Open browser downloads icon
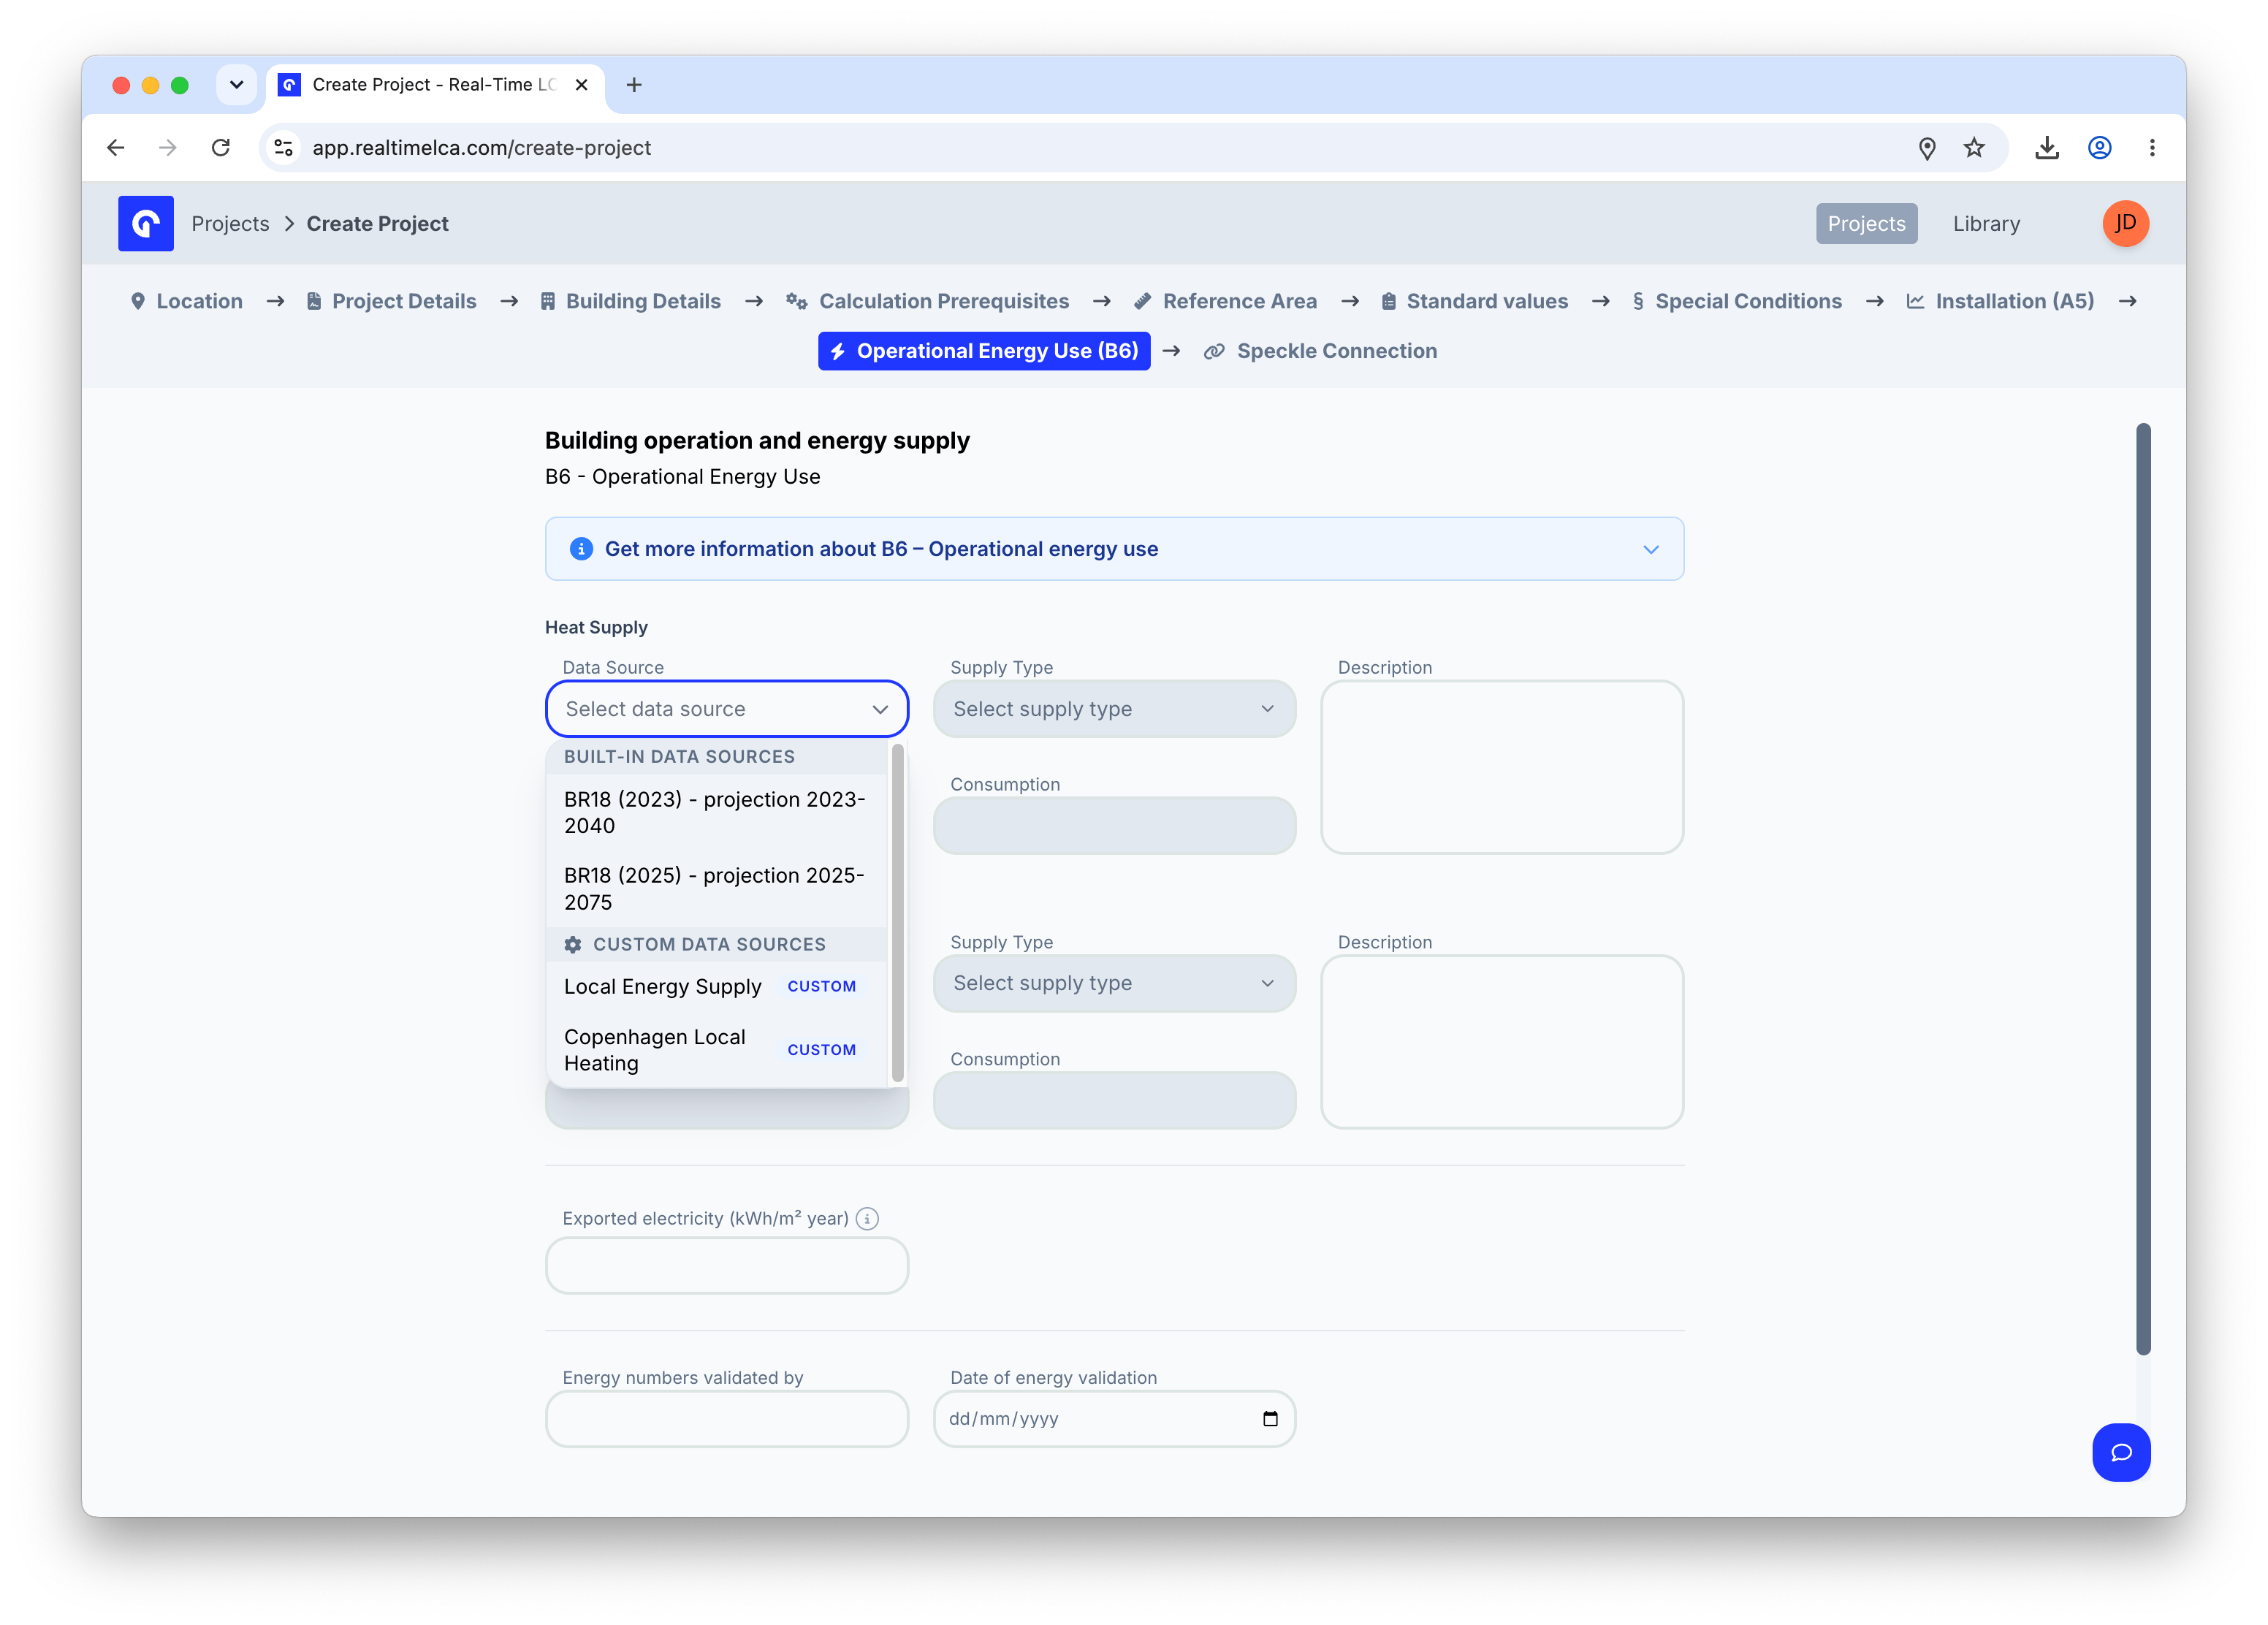 click(x=2047, y=148)
